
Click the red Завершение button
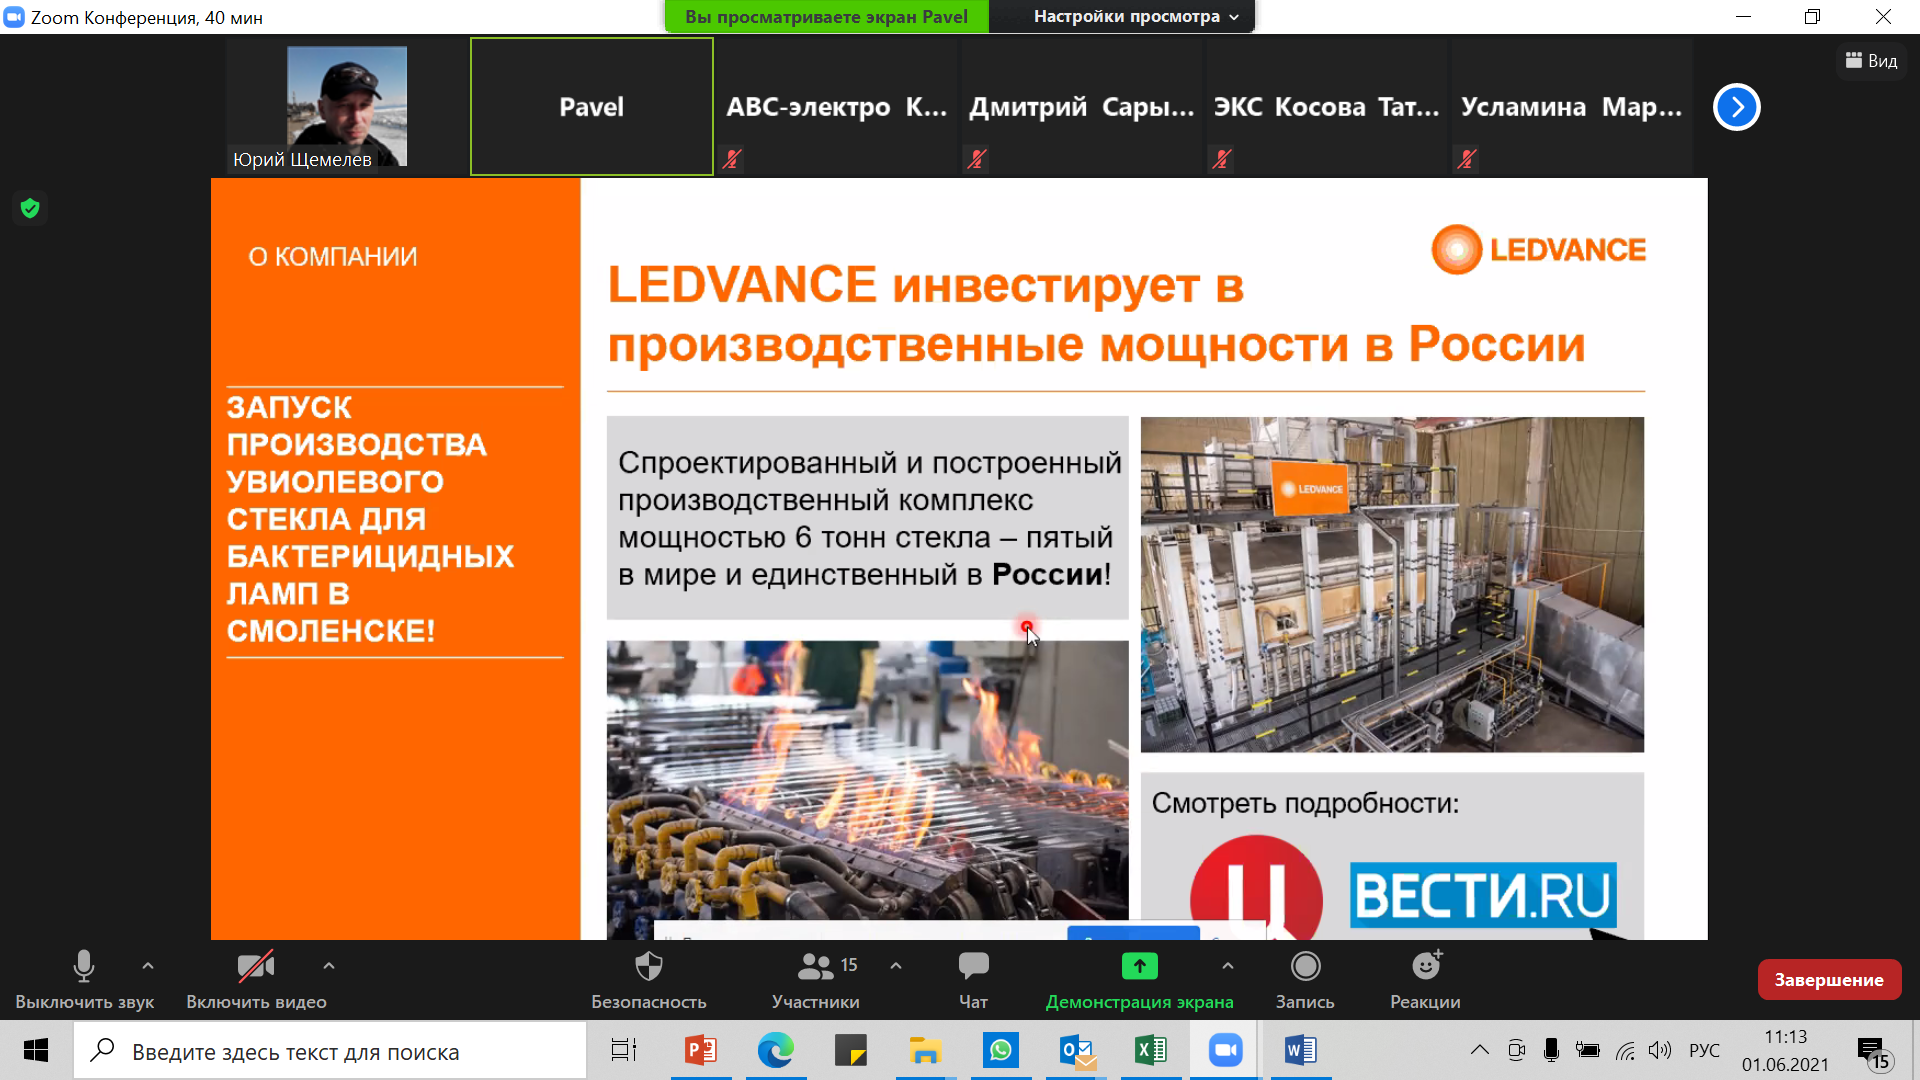(1828, 980)
